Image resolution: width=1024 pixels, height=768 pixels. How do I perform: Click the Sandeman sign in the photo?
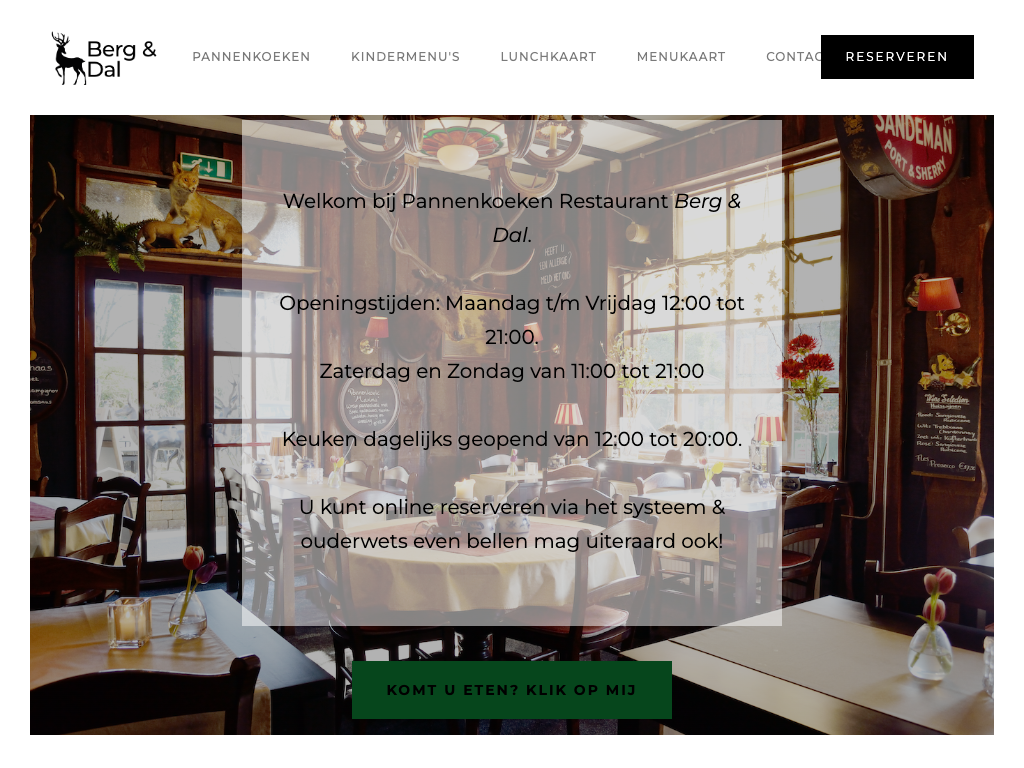[x=901, y=154]
